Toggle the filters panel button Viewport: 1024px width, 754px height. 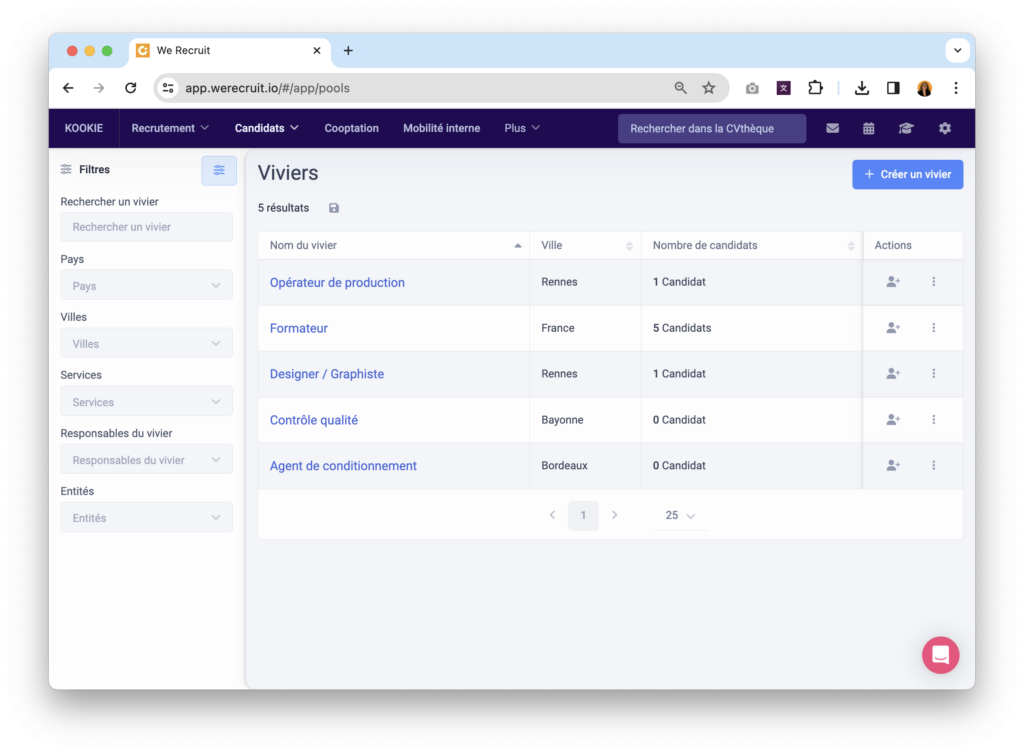point(219,170)
